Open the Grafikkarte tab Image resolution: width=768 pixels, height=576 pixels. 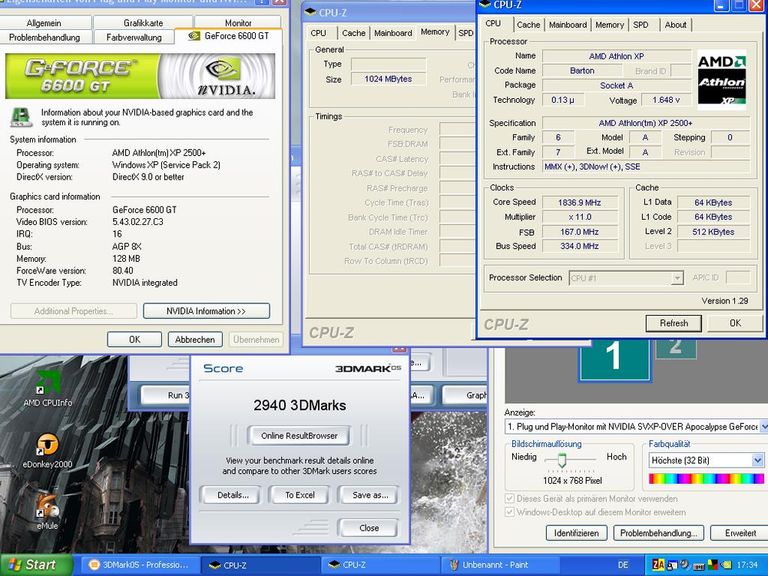[143, 23]
